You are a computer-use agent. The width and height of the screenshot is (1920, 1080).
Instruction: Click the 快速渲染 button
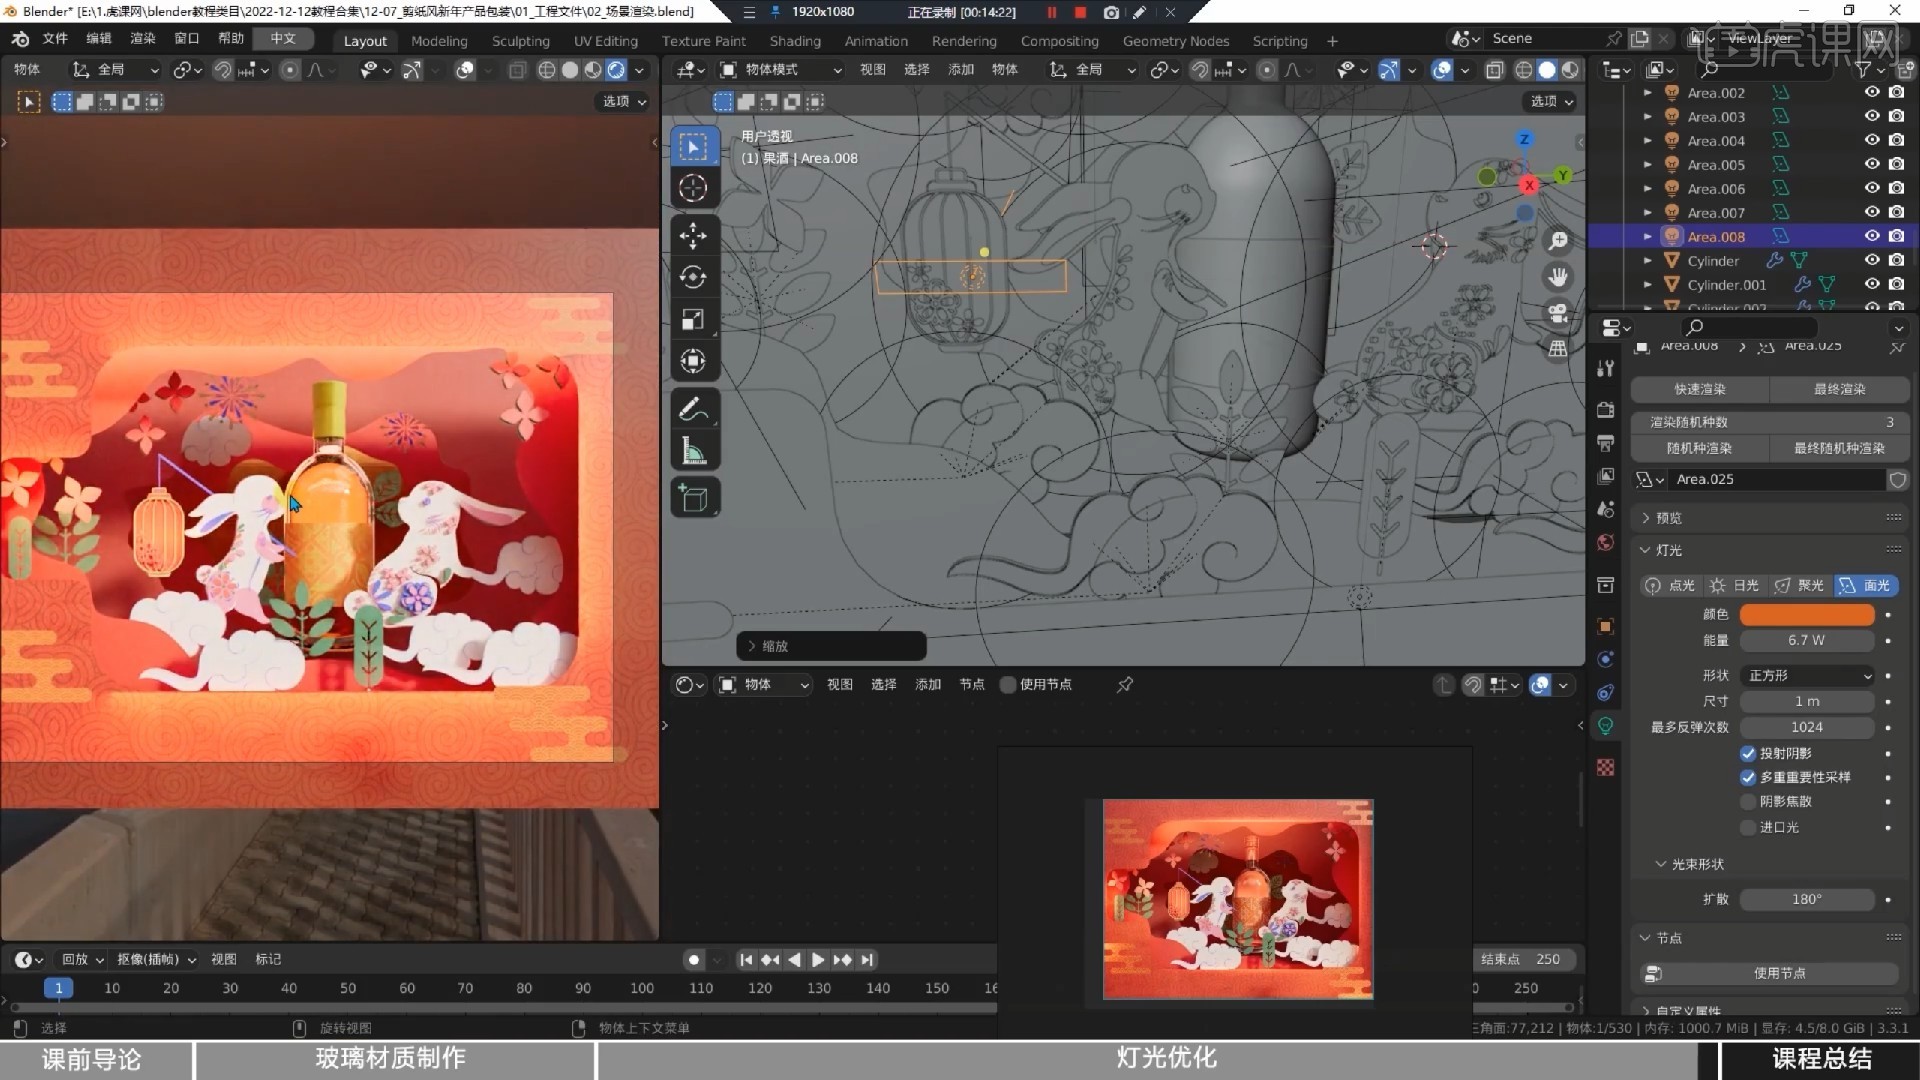pos(1700,389)
